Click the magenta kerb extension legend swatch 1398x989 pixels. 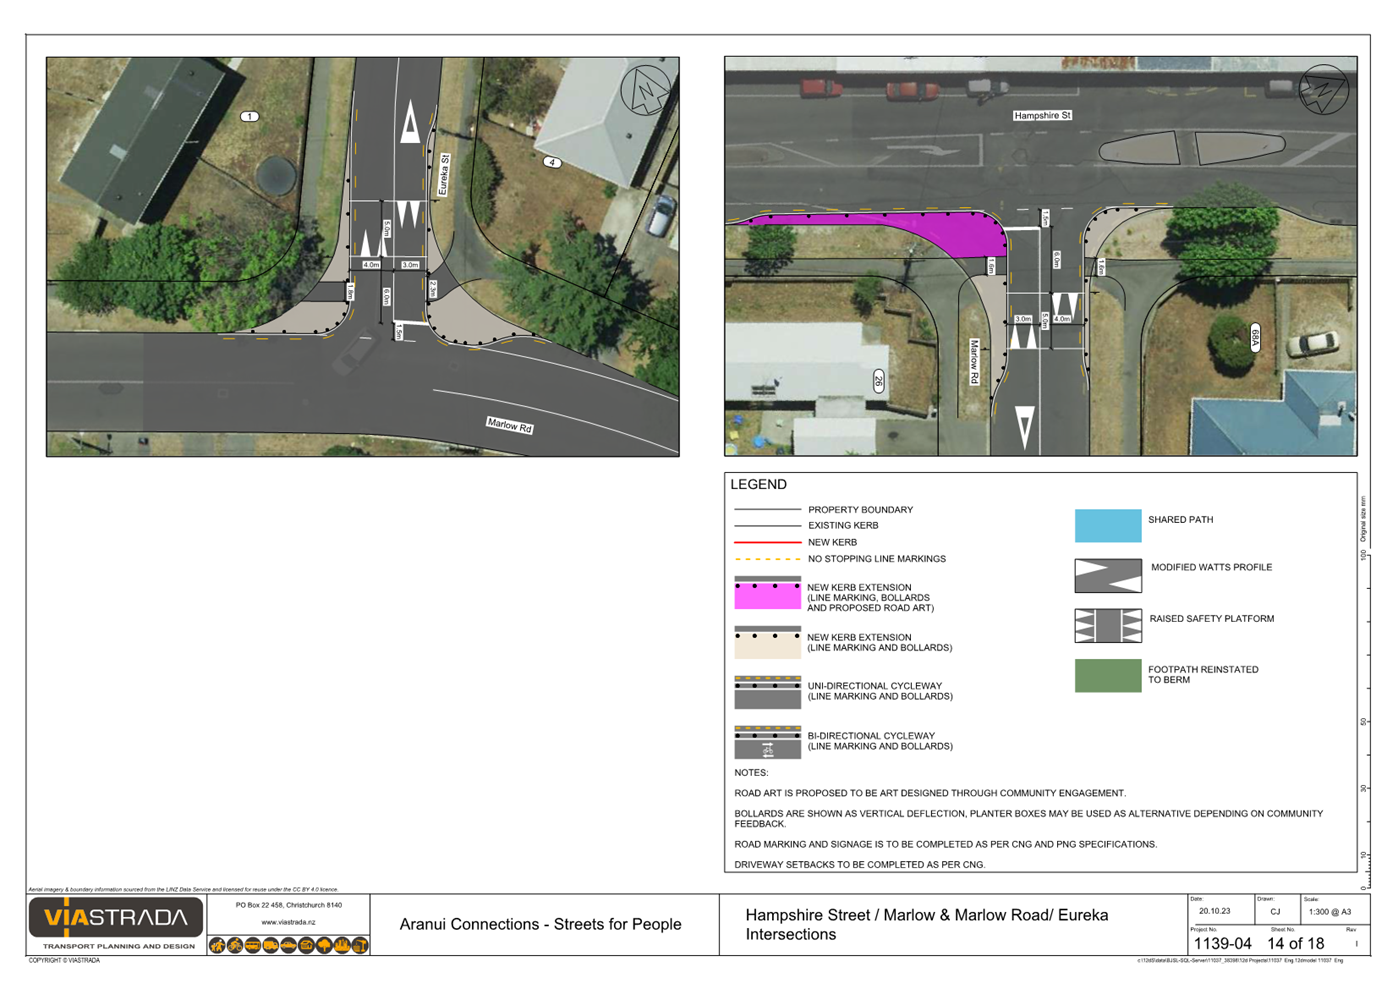click(767, 597)
